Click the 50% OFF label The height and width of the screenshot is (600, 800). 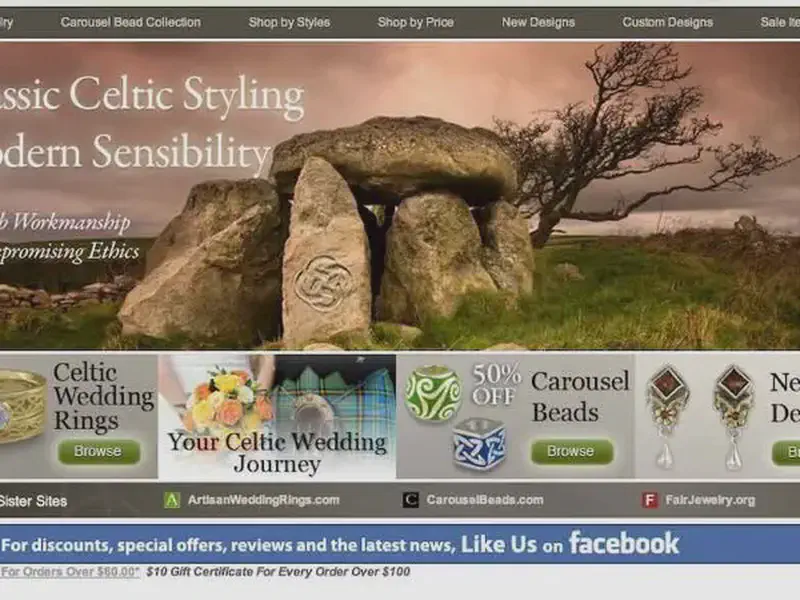tap(495, 385)
